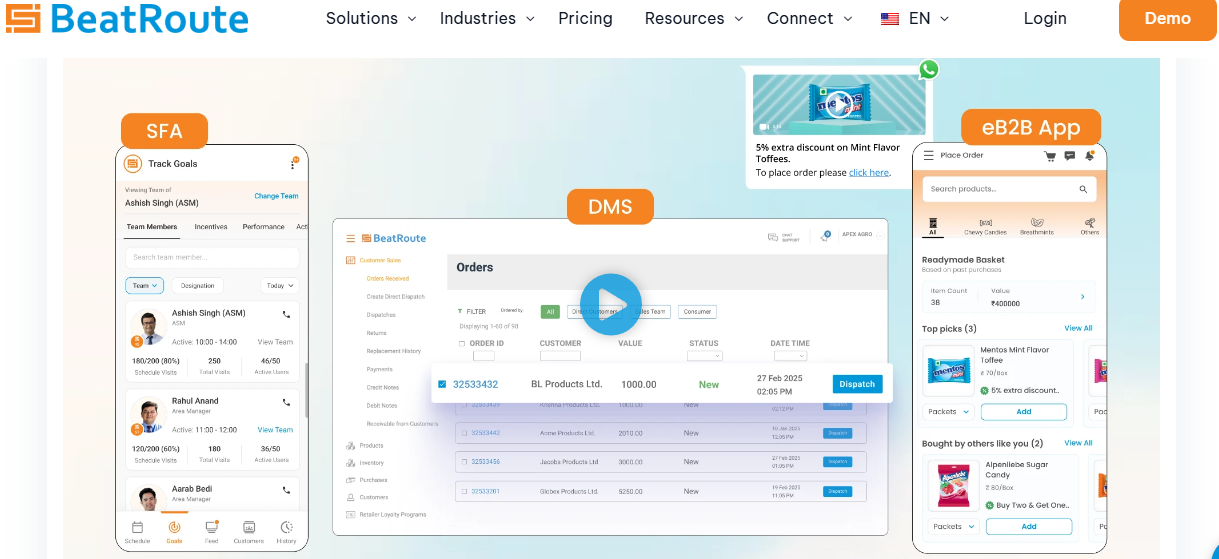The width and height of the screenshot is (1219, 559).
Task: Select the All order filter chip
Action: coord(550,311)
